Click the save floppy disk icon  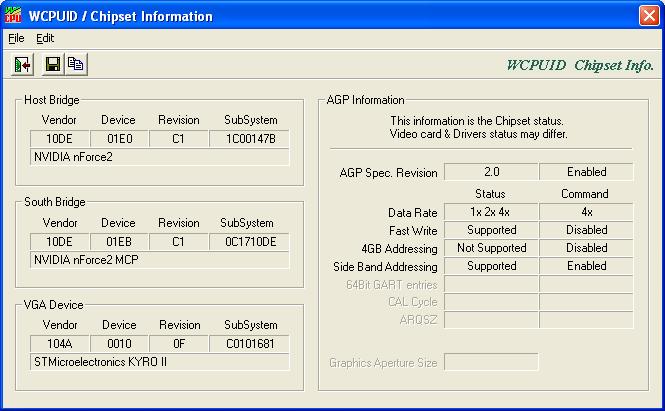pos(53,64)
